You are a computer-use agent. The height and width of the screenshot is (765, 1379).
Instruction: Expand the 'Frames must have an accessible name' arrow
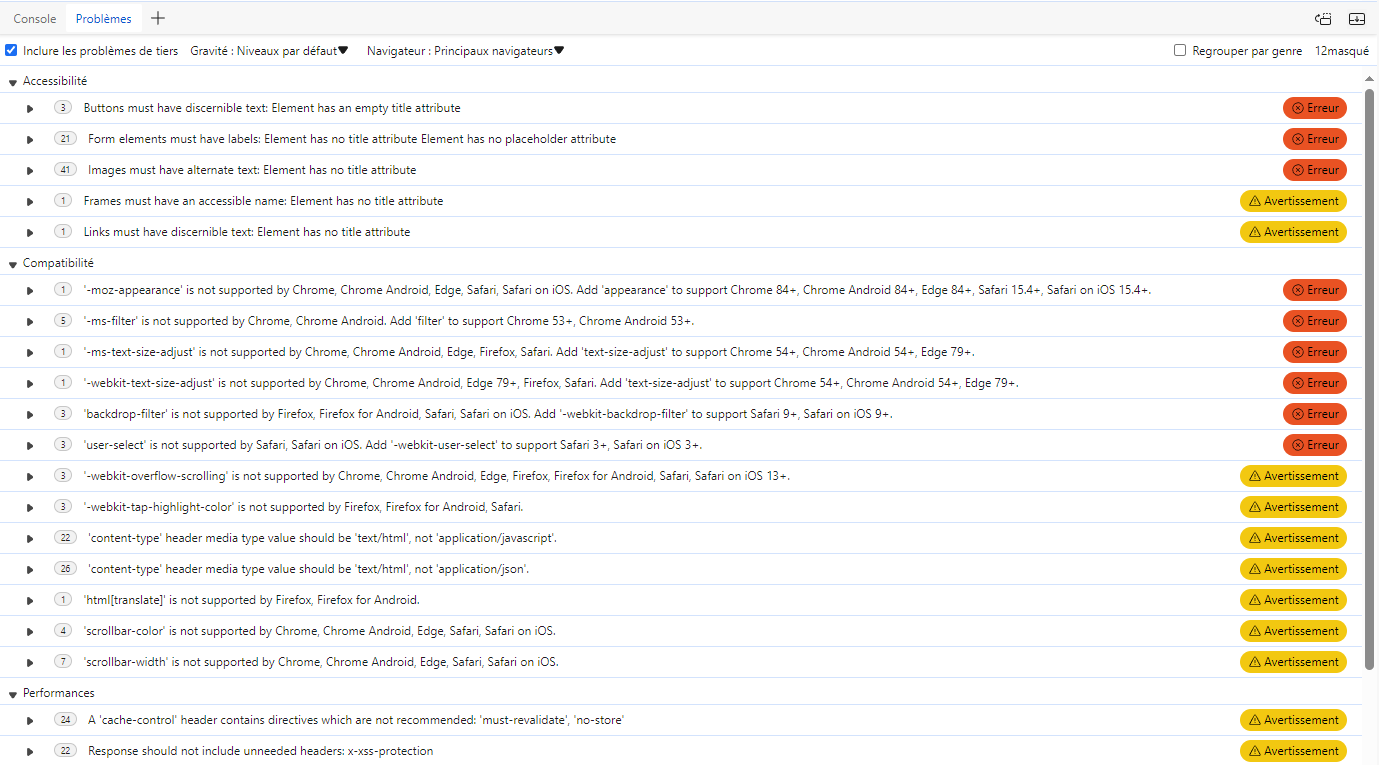[x=30, y=201]
